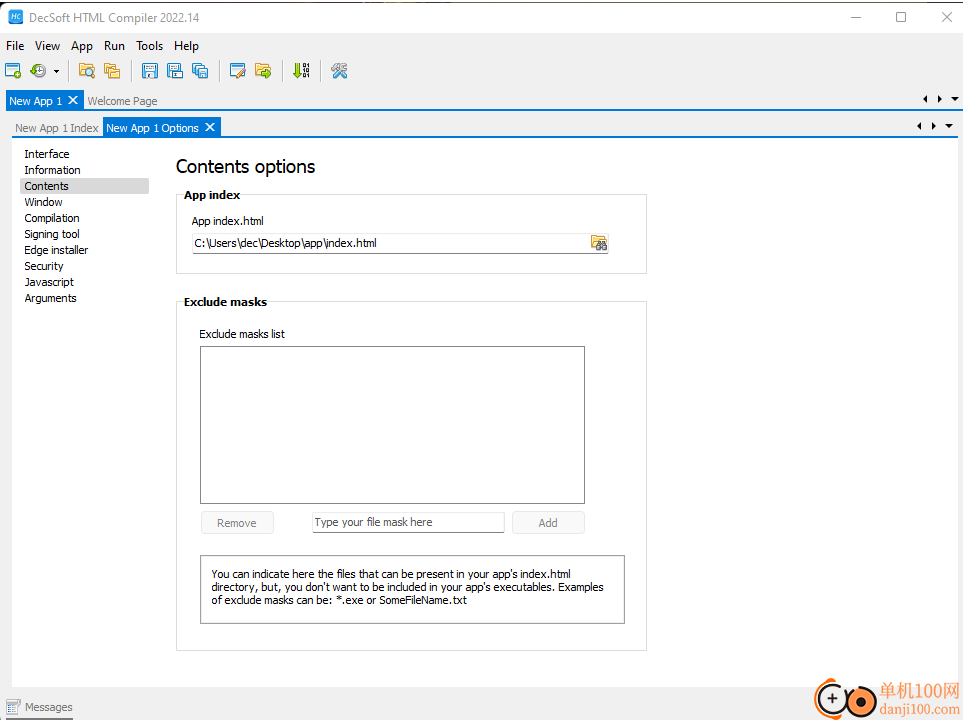The image size is (963, 720).
Task: Open the Messages panel label
Action: (49, 707)
